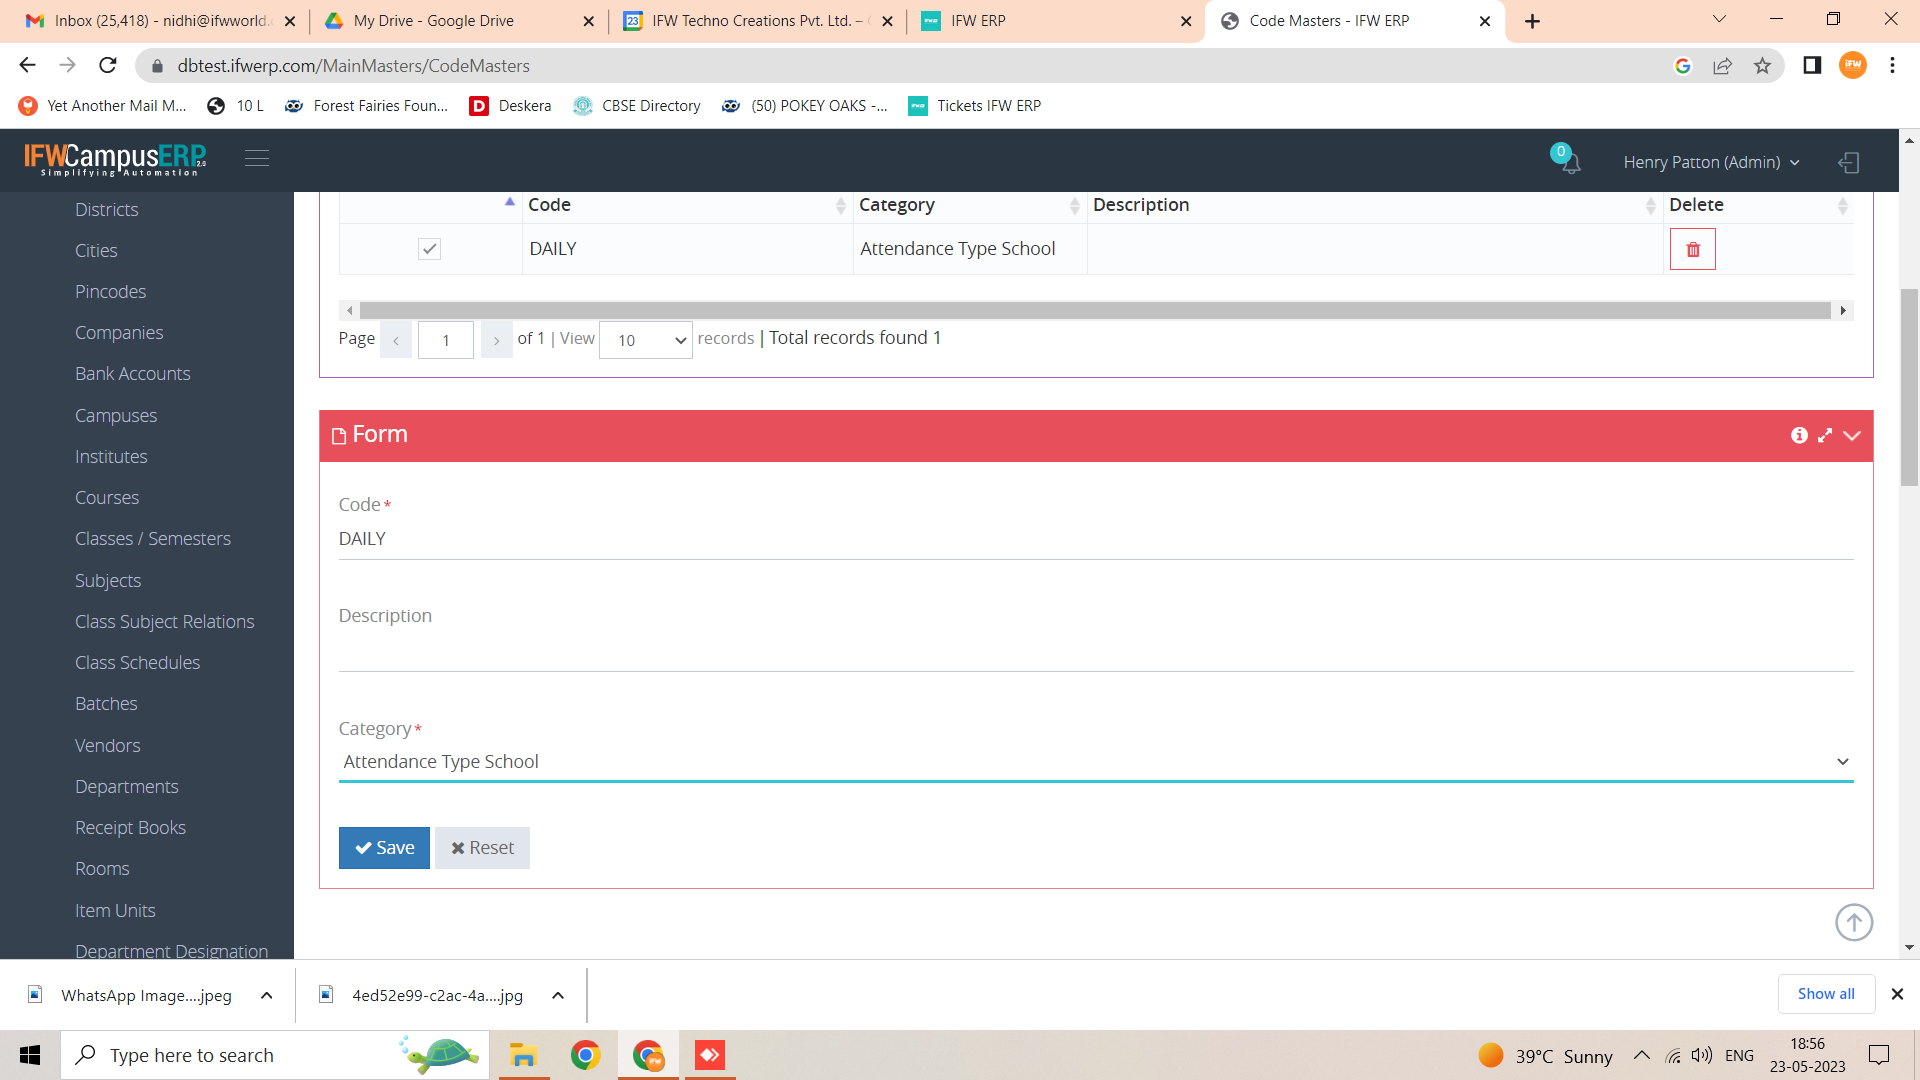The width and height of the screenshot is (1920, 1080).
Task: Sort table by Delete column
Action: (x=1758, y=205)
